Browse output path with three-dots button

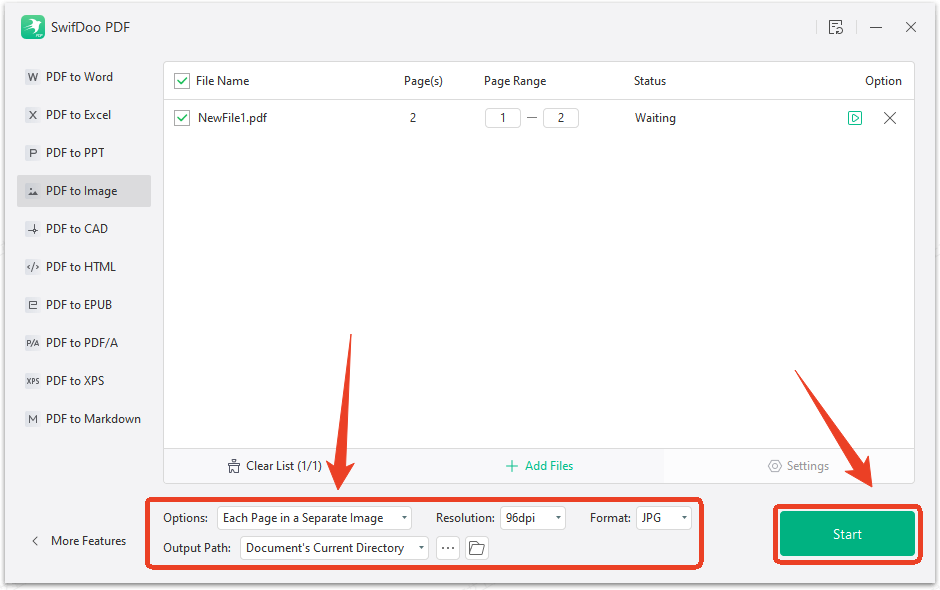pyautogui.click(x=448, y=548)
